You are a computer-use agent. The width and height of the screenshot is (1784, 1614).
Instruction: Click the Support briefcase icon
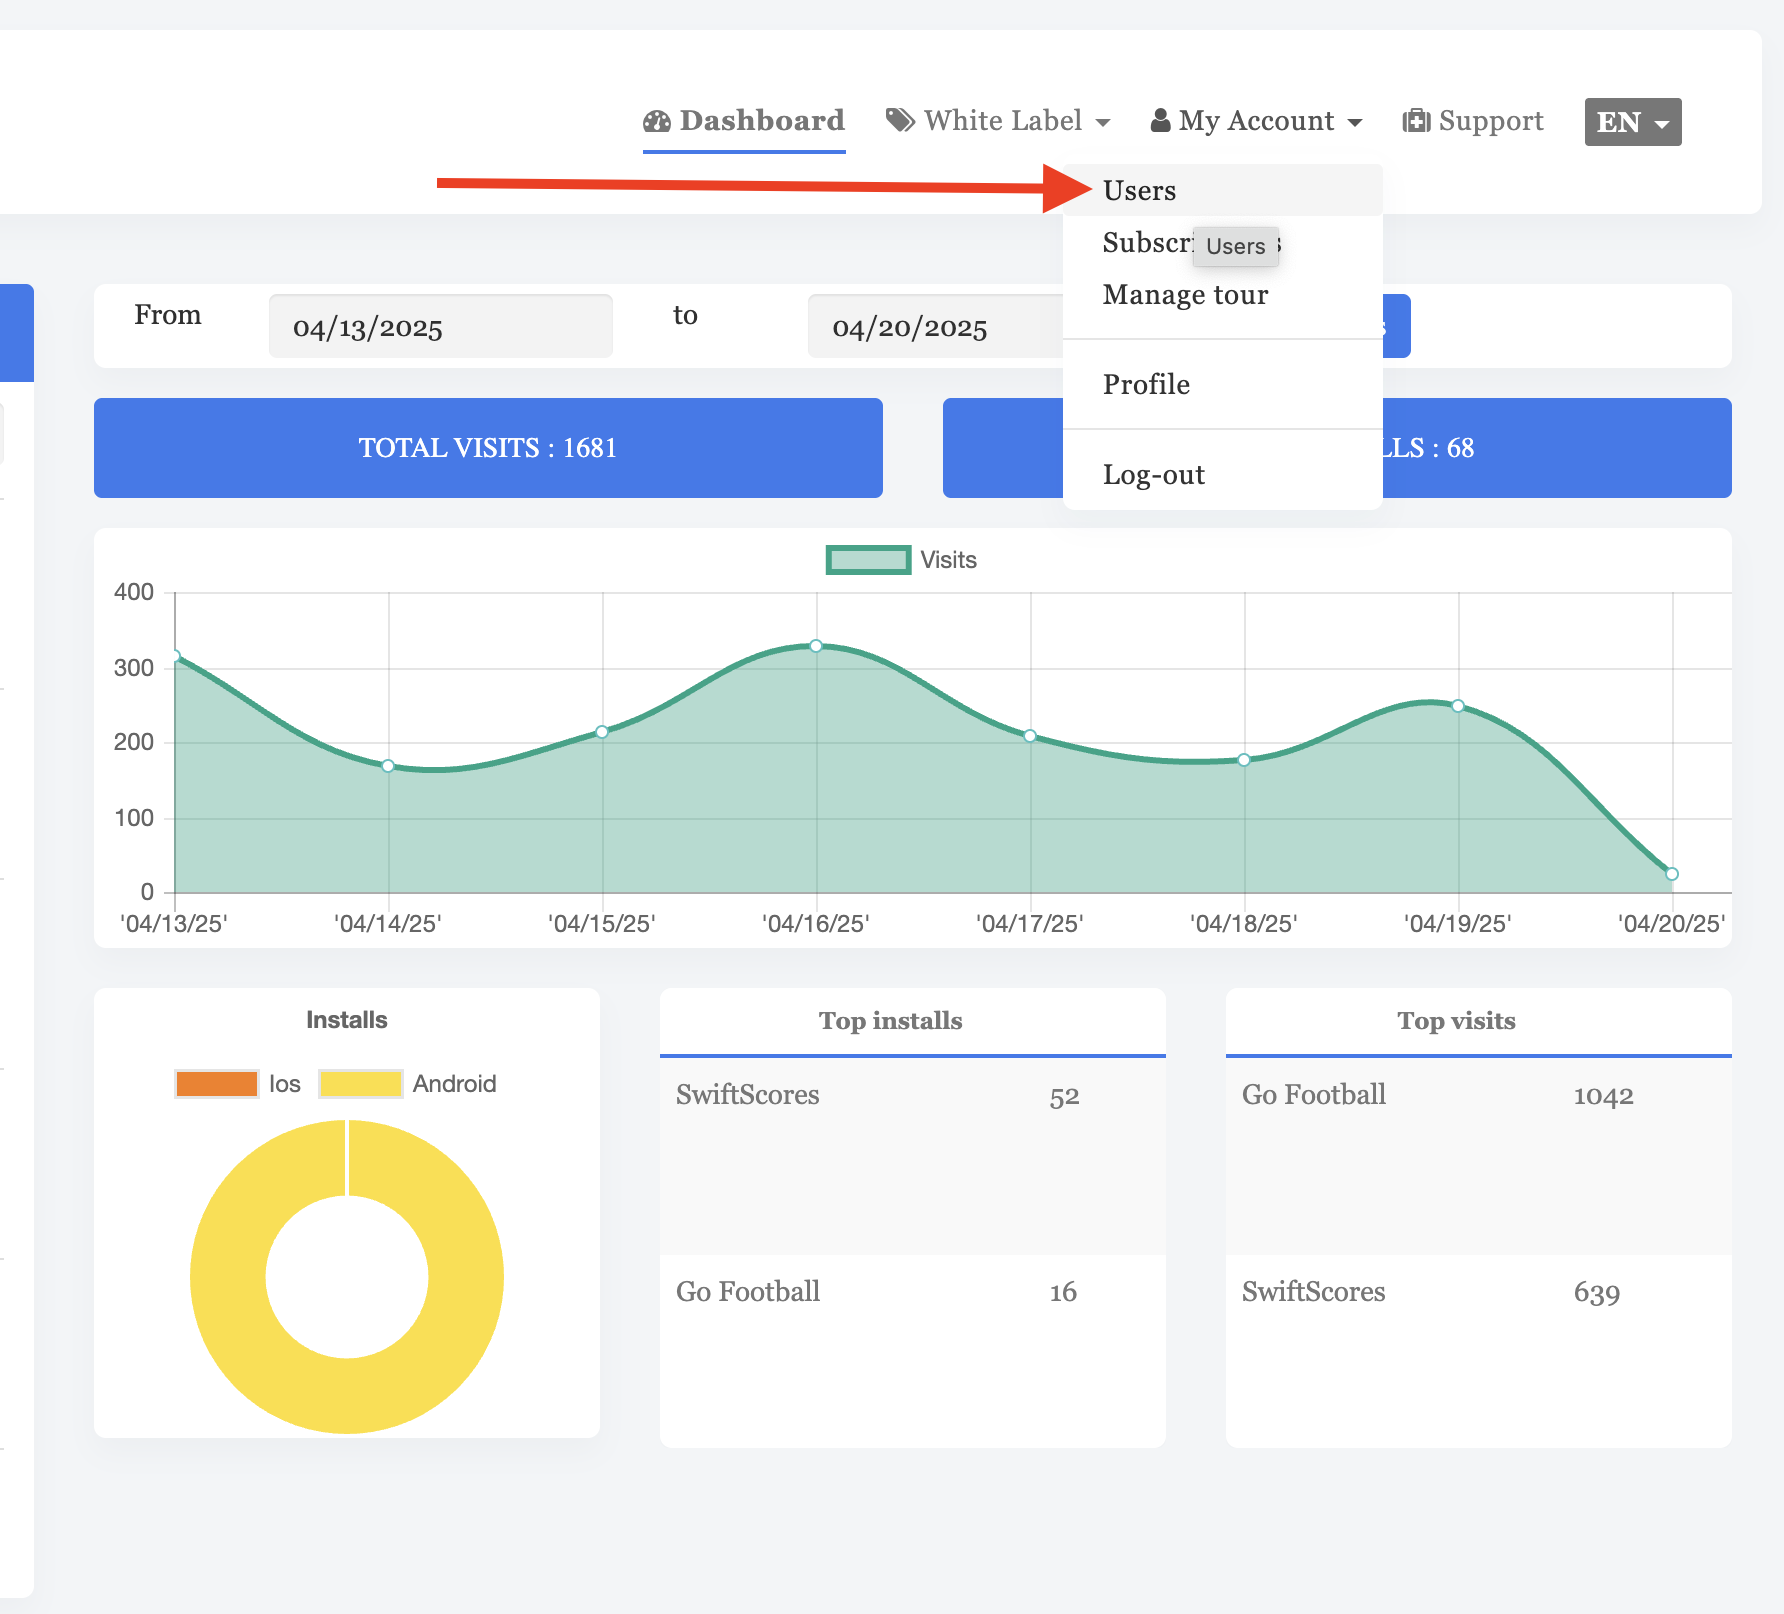(1418, 120)
